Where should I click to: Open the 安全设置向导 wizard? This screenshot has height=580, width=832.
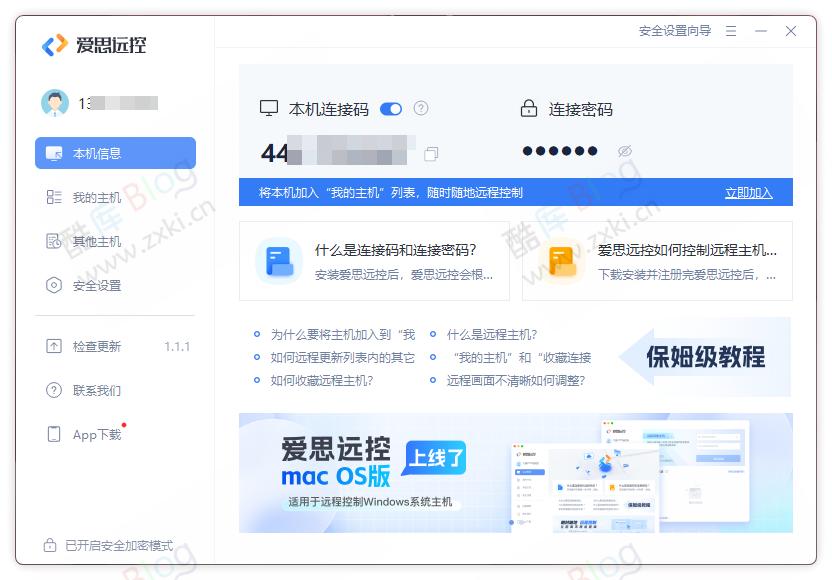[x=675, y=31]
